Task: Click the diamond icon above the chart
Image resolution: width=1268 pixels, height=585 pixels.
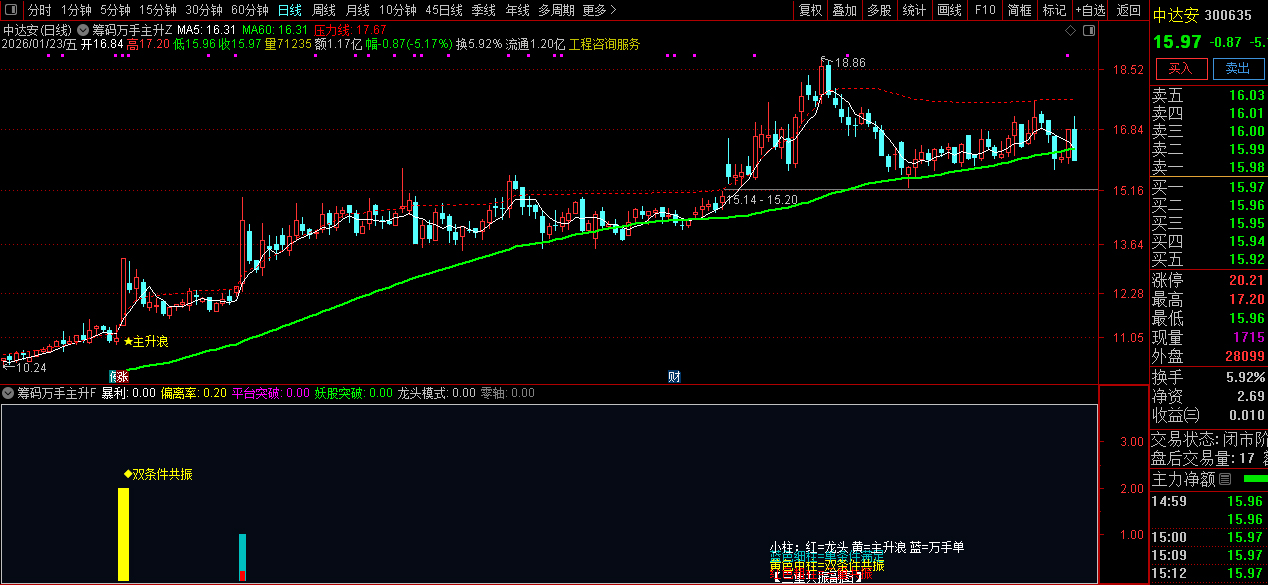Action: 1070,31
